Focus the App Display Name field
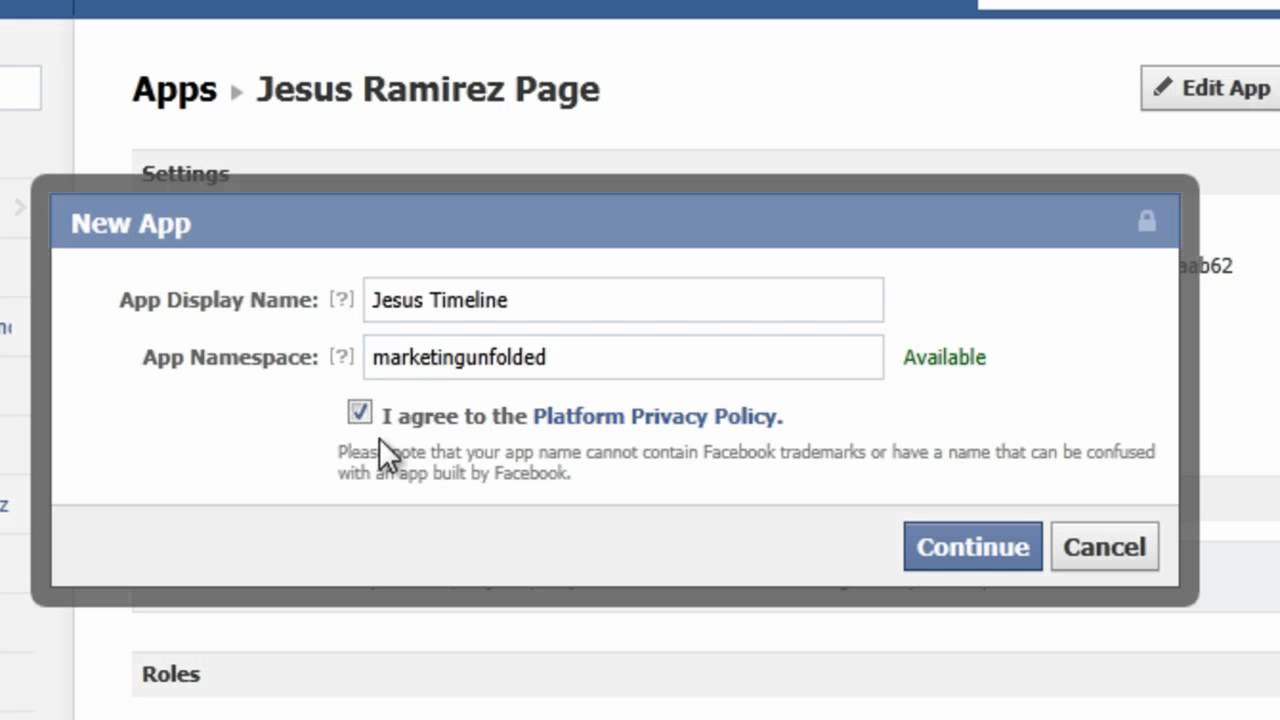1280x720 pixels. click(x=623, y=300)
